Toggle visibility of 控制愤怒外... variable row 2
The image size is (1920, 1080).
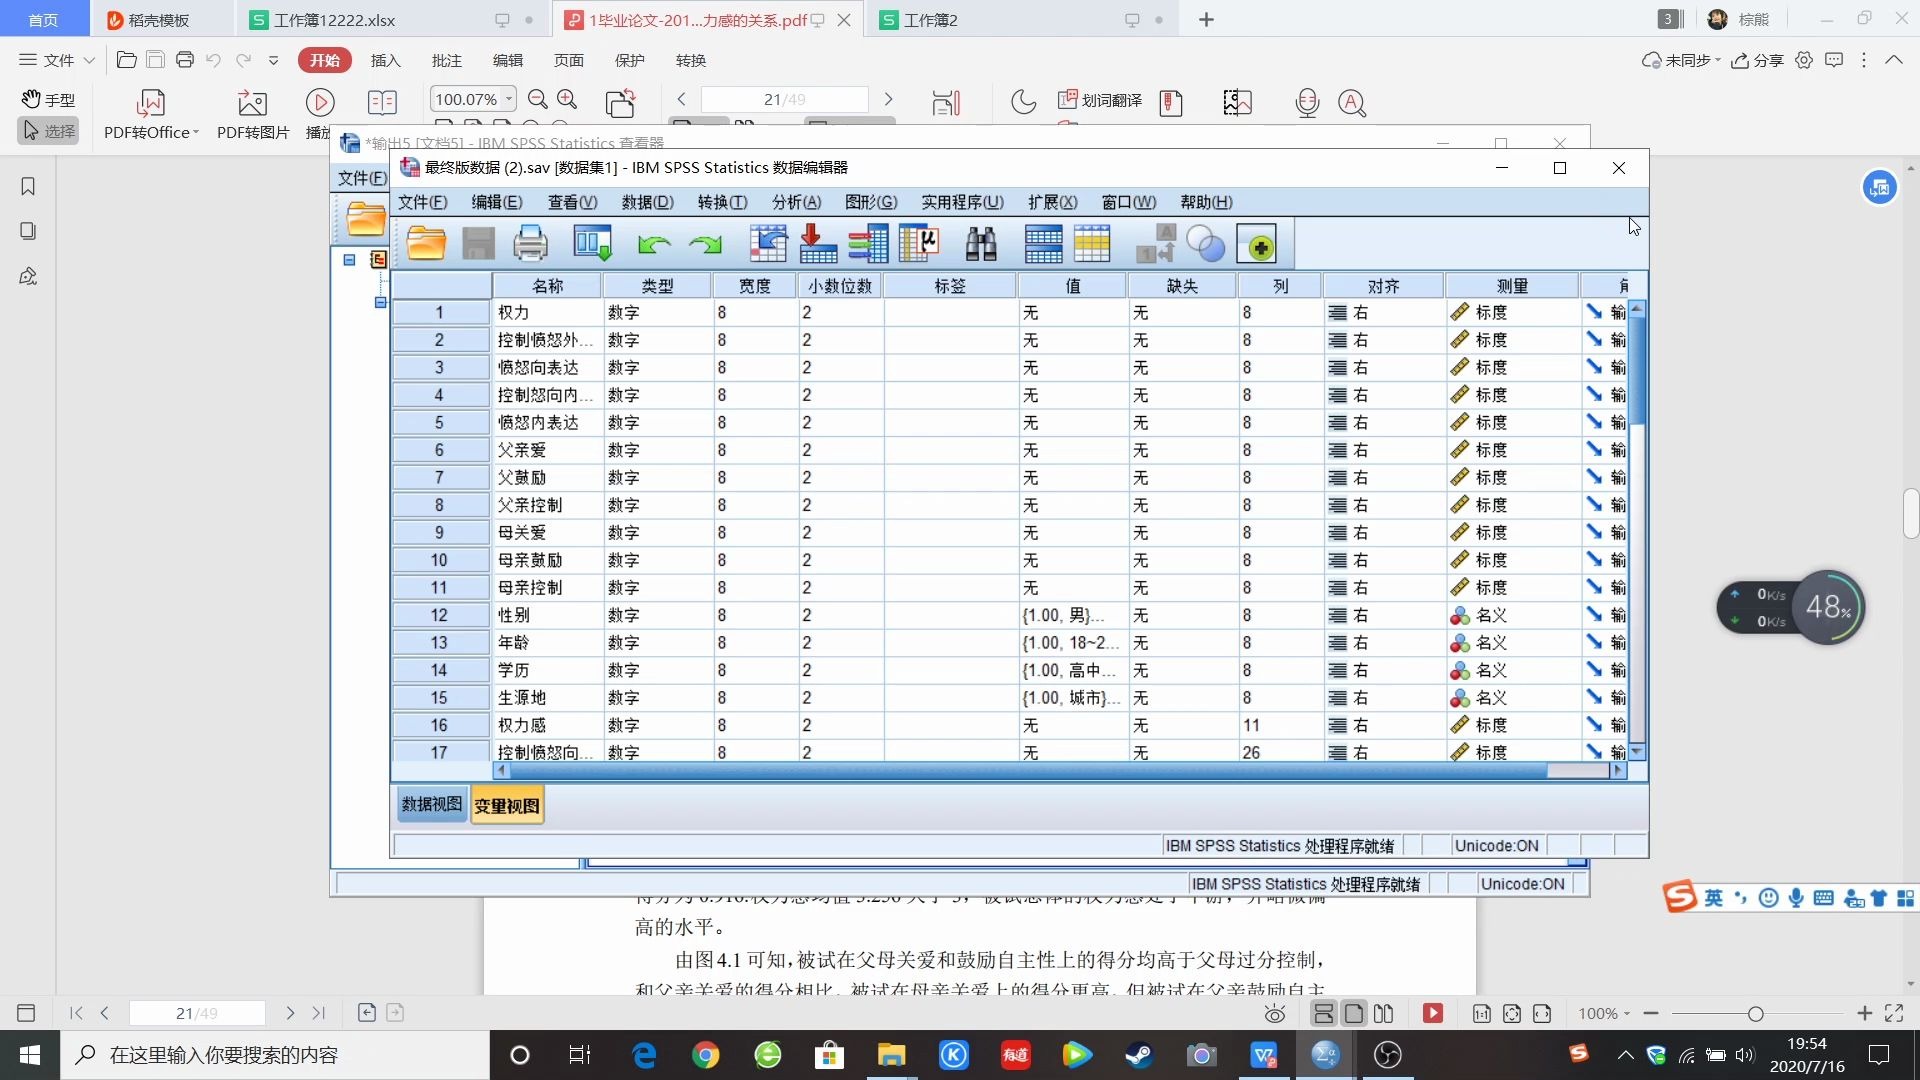[440, 340]
